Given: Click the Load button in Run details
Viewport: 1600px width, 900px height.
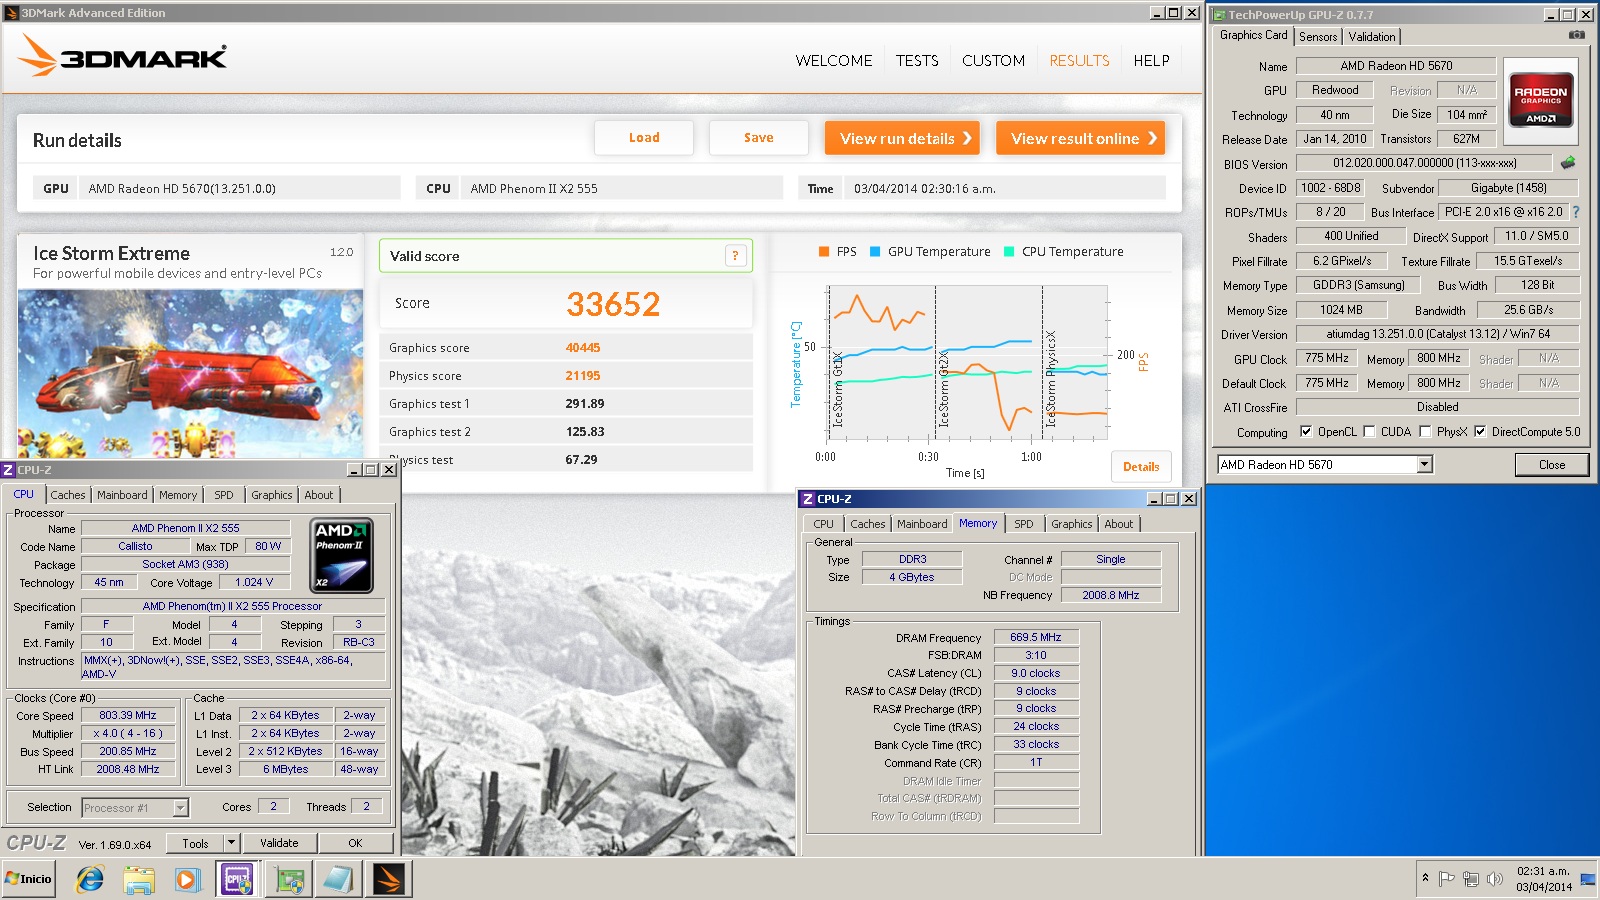Looking at the screenshot, I should pos(644,138).
